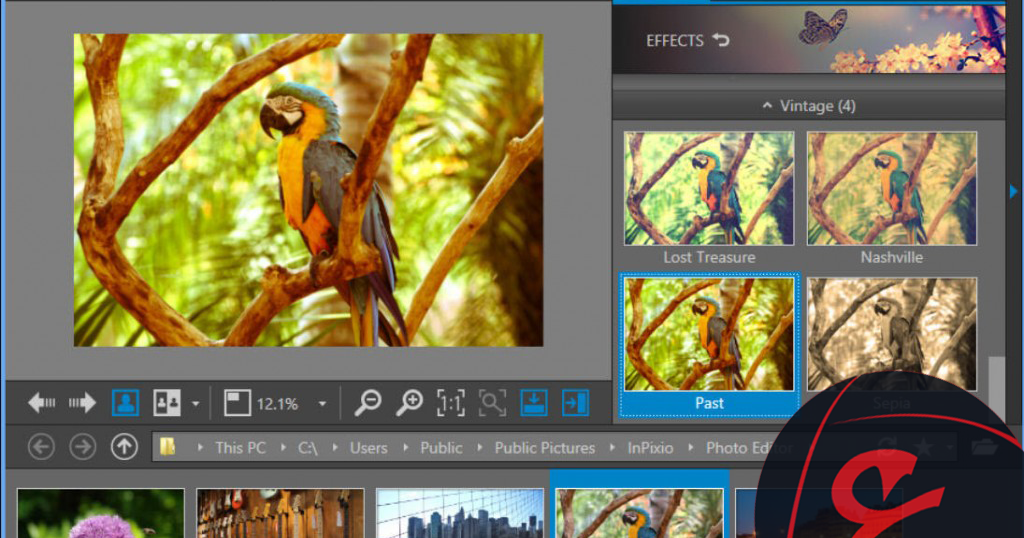1024x538 pixels.
Task: Expand the arrow before C:\
Action: (x=283, y=448)
